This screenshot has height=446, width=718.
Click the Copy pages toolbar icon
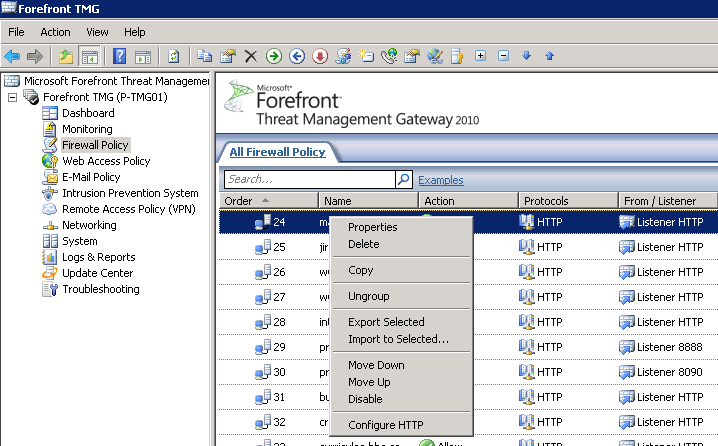204,56
